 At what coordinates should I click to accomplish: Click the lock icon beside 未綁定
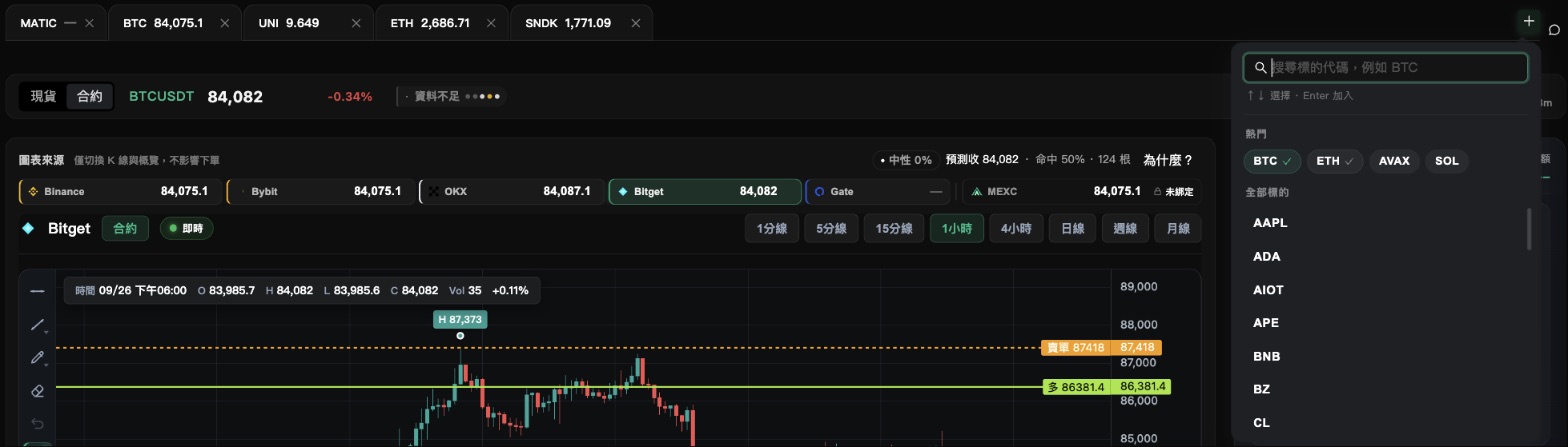[1158, 192]
